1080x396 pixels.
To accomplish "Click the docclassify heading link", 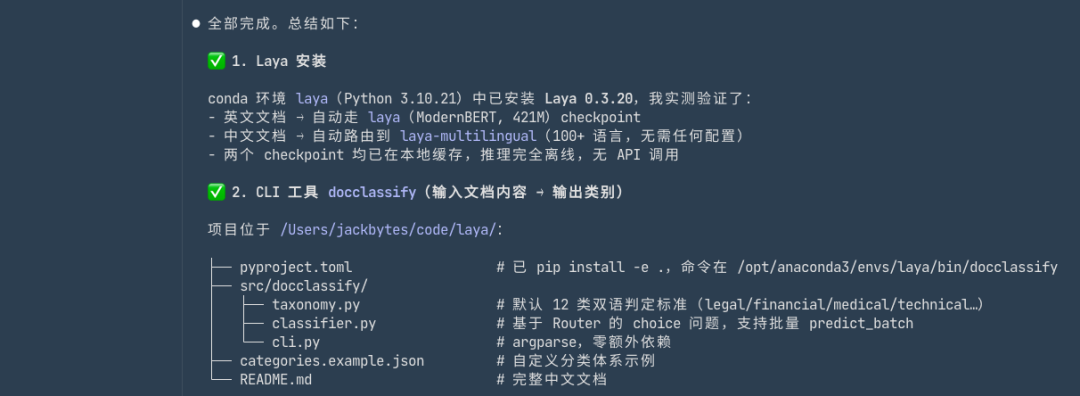I will pos(373,193).
